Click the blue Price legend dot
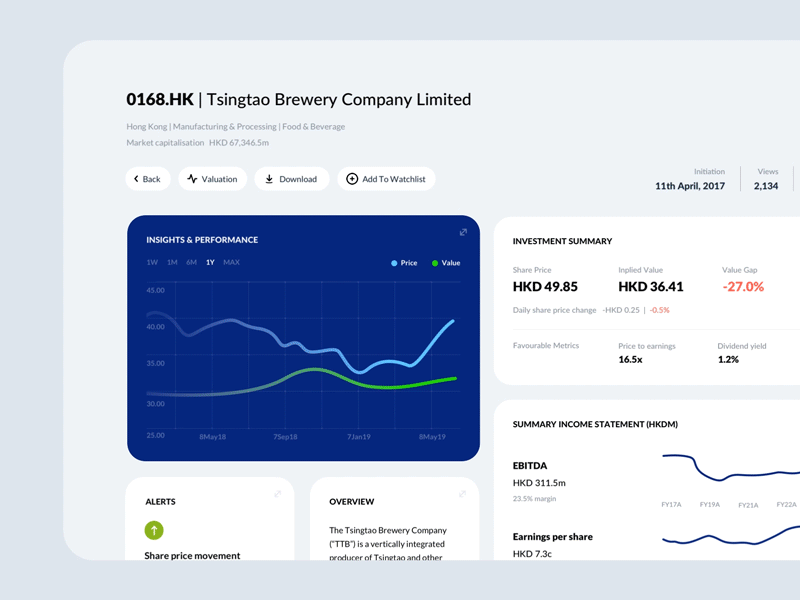The width and height of the screenshot is (800, 600). pos(394,263)
